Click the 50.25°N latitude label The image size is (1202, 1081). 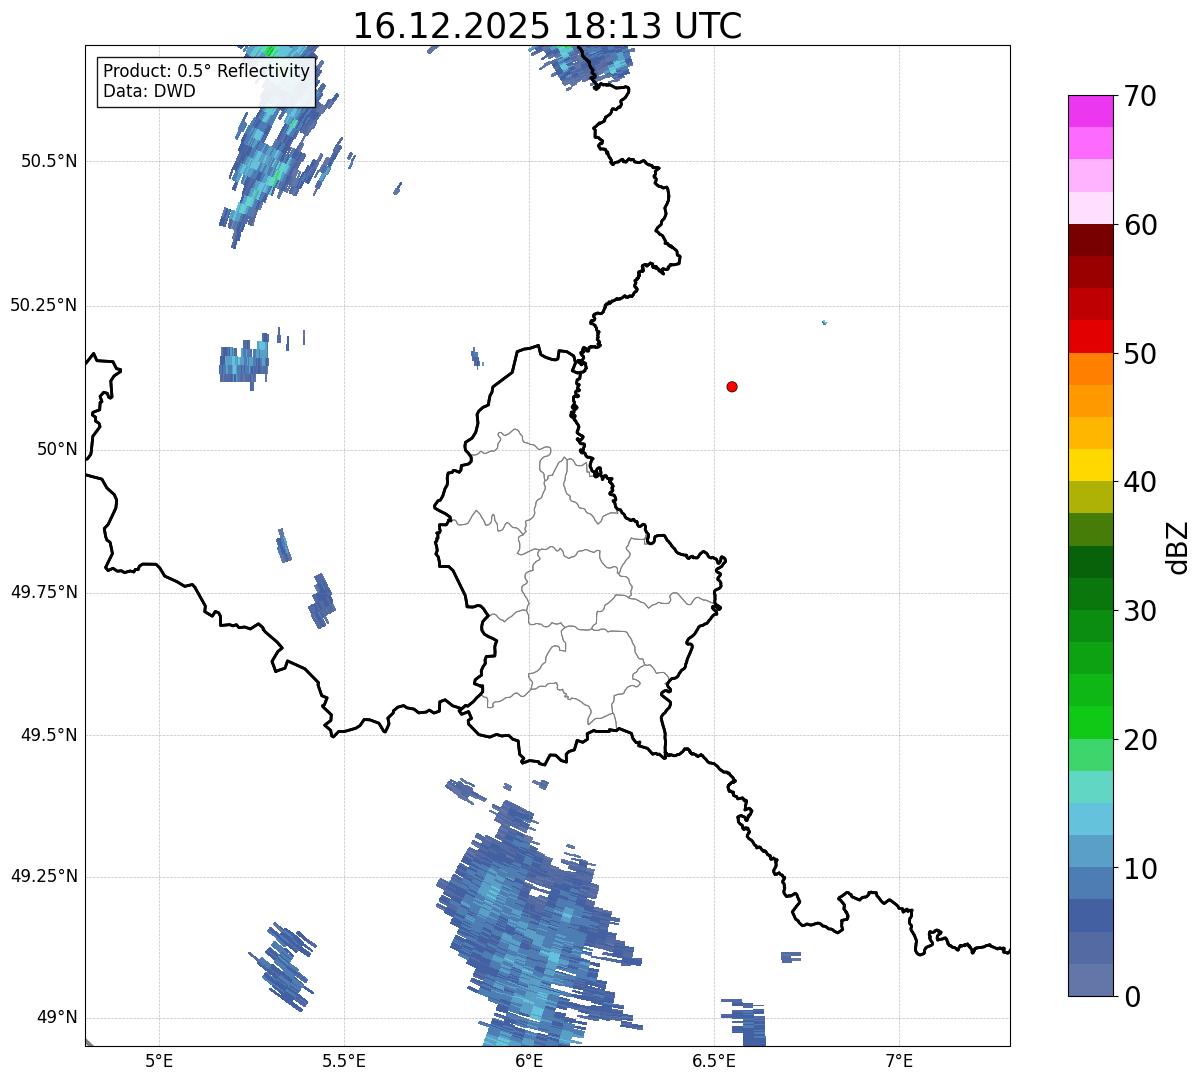point(43,305)
